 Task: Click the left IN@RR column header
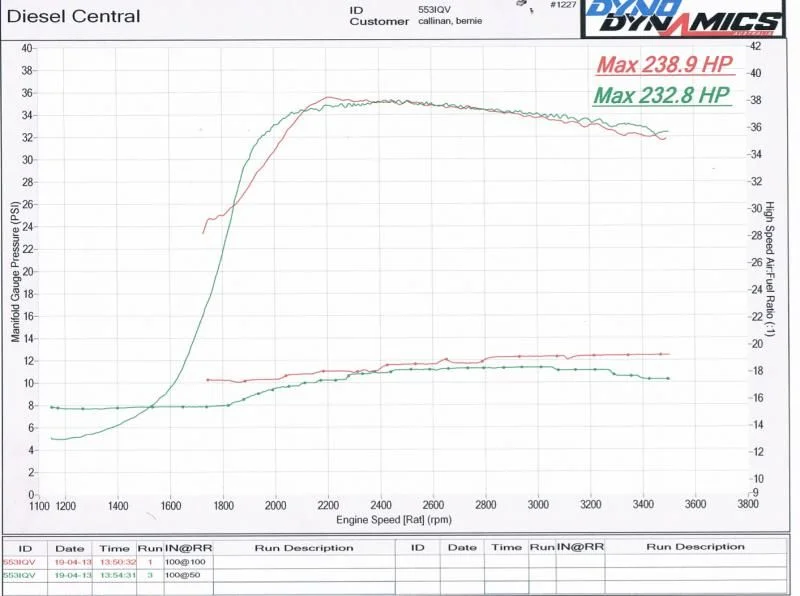point(187,548)
